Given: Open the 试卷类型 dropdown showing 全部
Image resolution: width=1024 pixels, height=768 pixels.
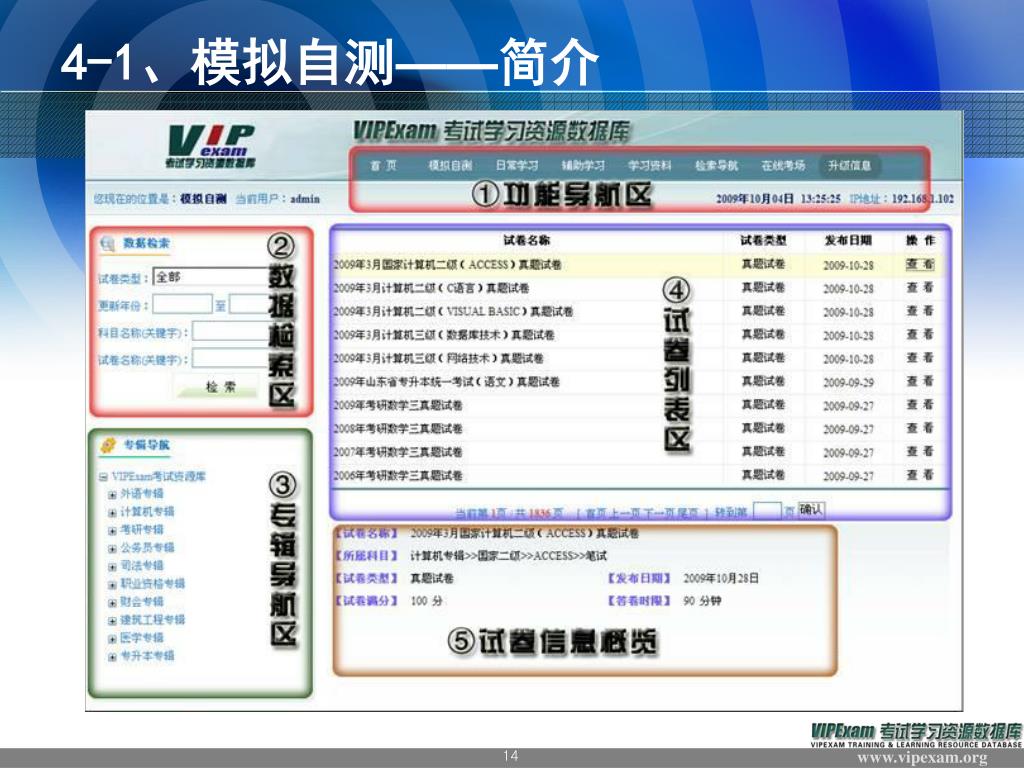Looking at the screenshot, I should (x=210, y=277).
